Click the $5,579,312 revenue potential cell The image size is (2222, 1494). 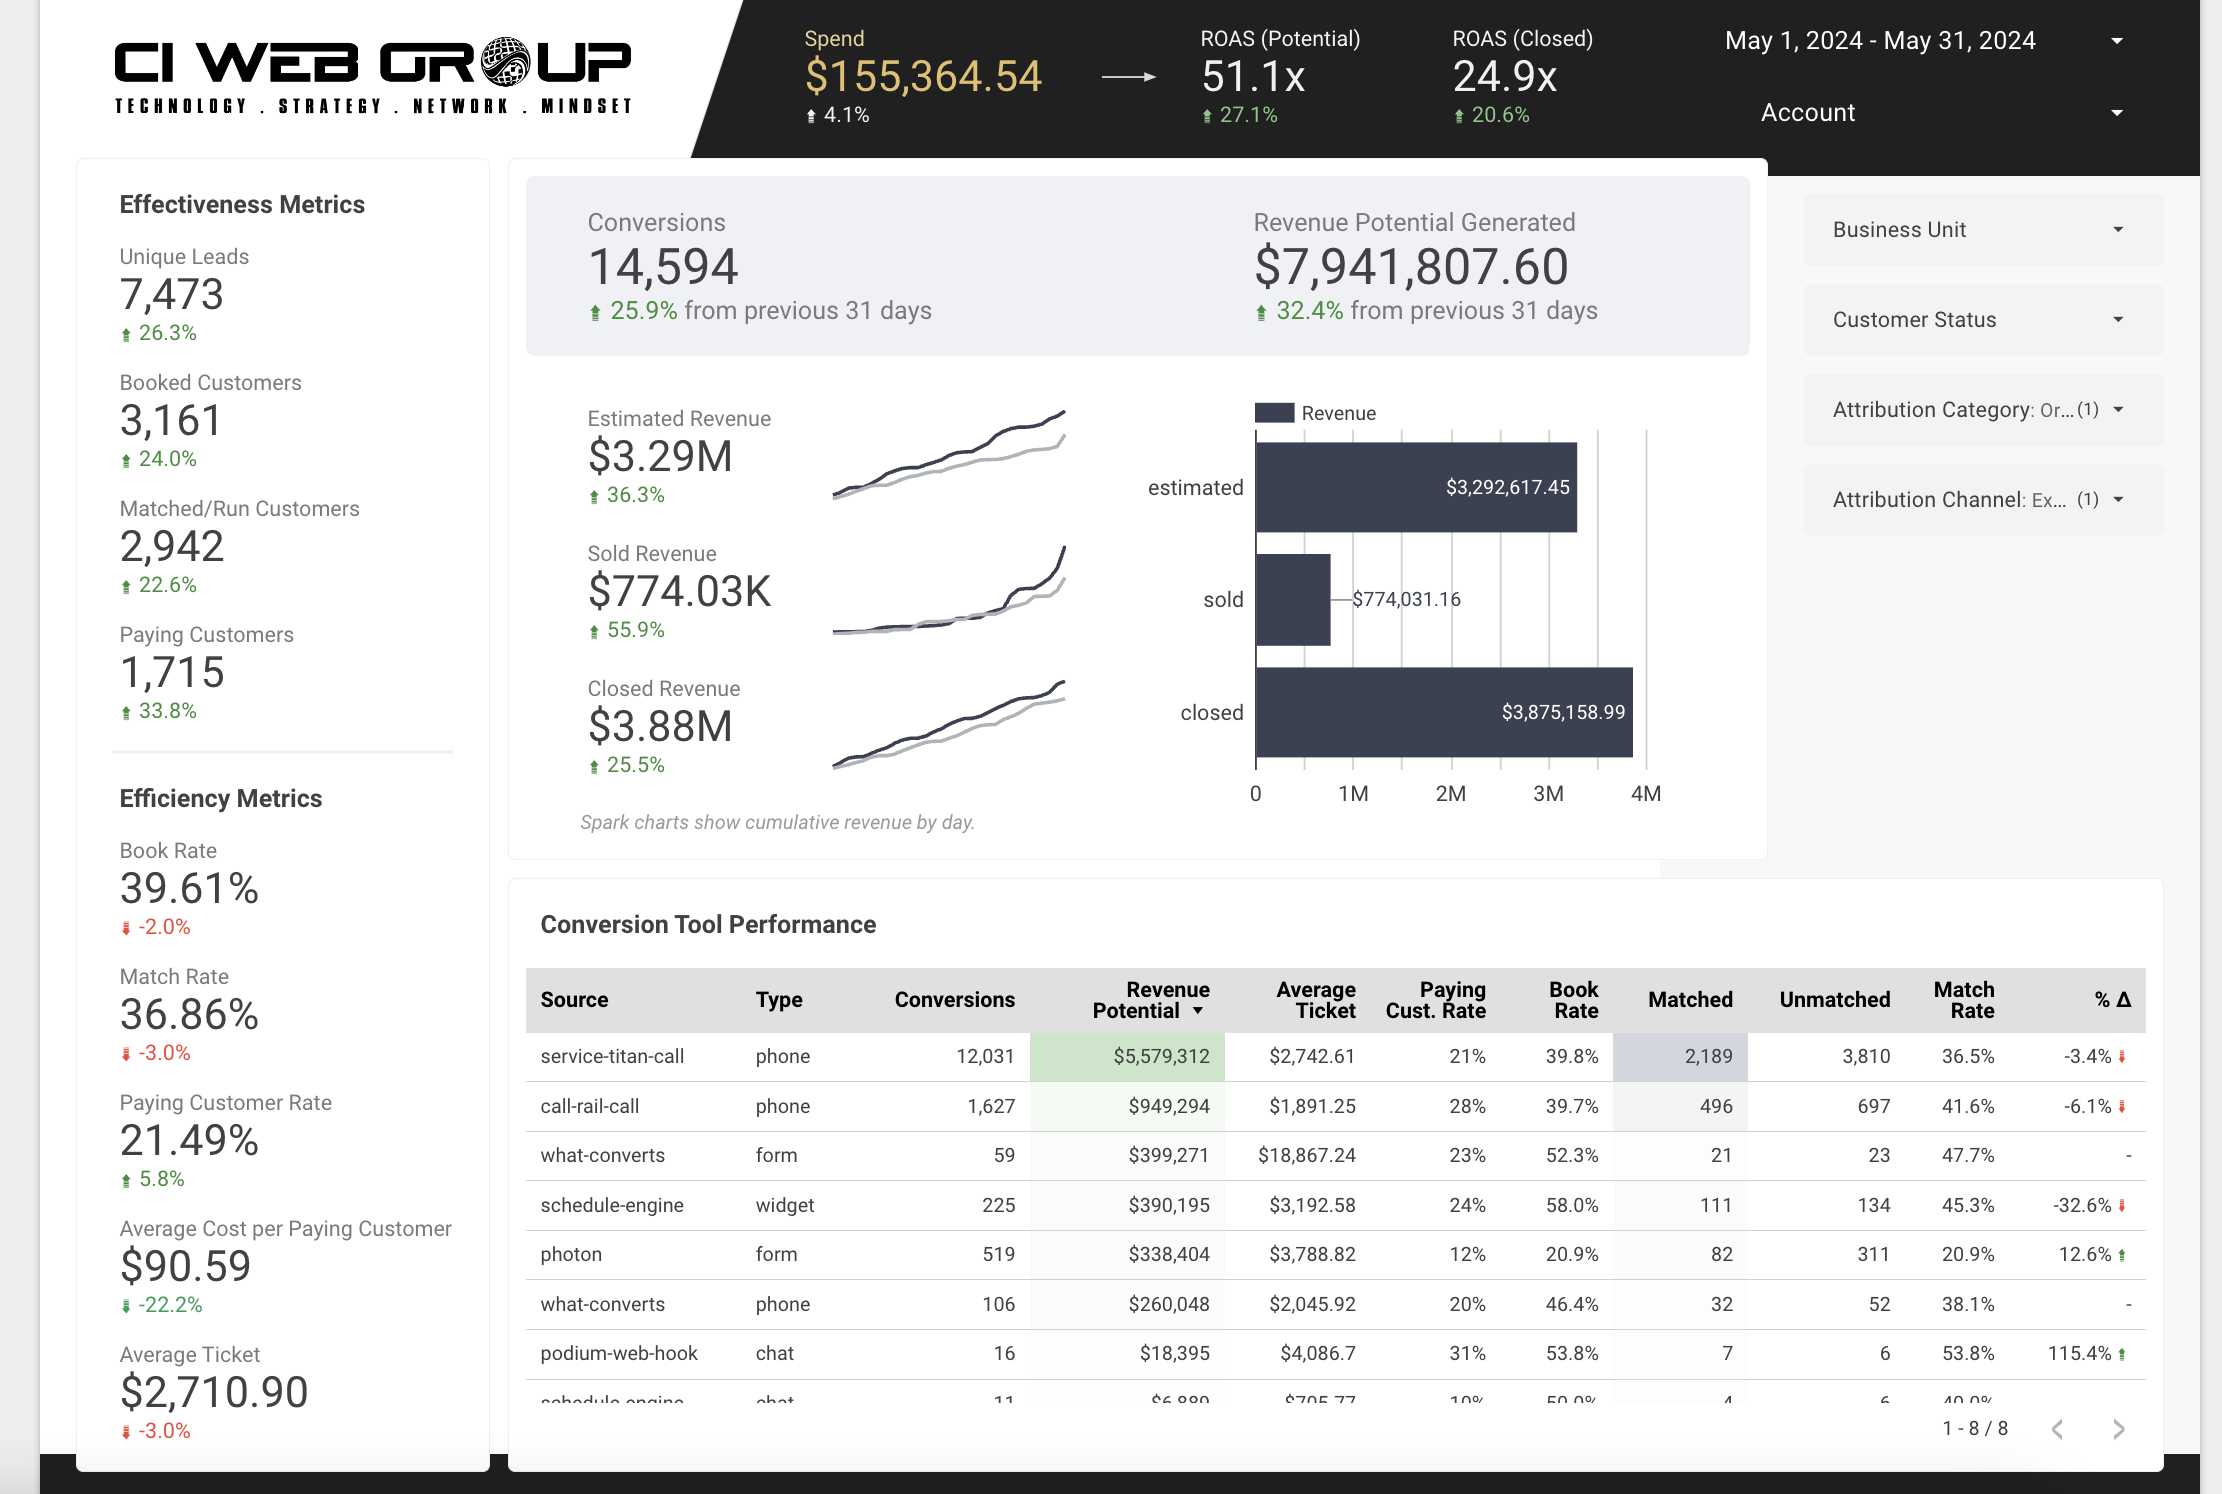[1127, 1057]
